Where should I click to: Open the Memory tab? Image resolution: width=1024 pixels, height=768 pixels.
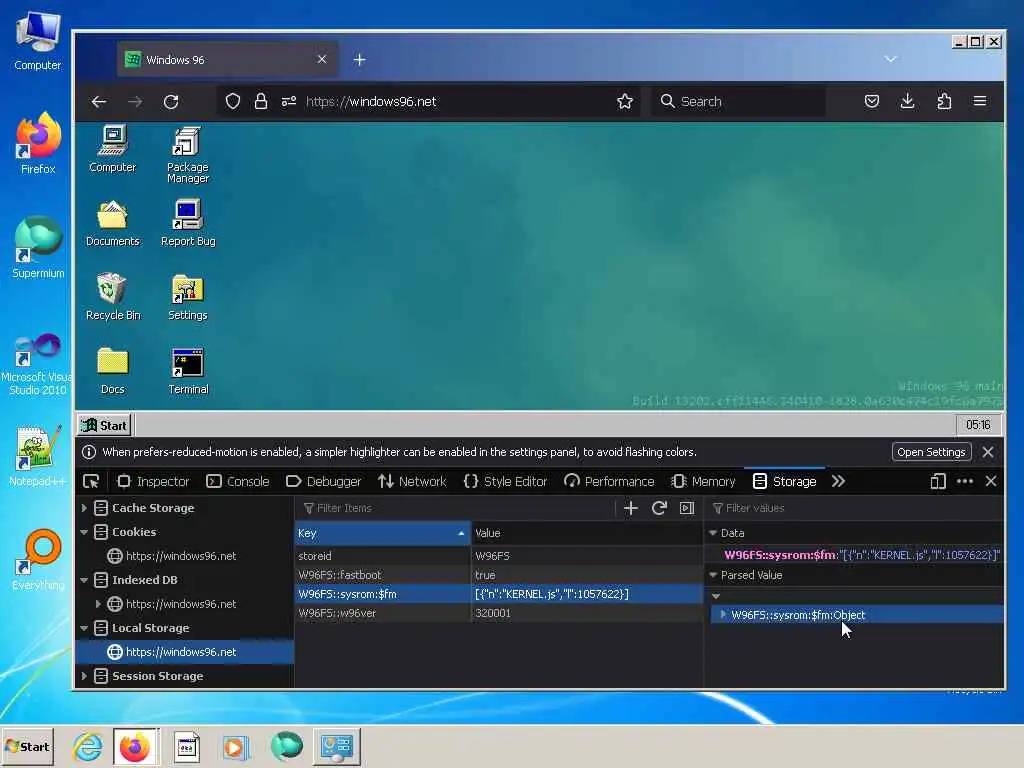pyautogui.click(x=703, y=481)
